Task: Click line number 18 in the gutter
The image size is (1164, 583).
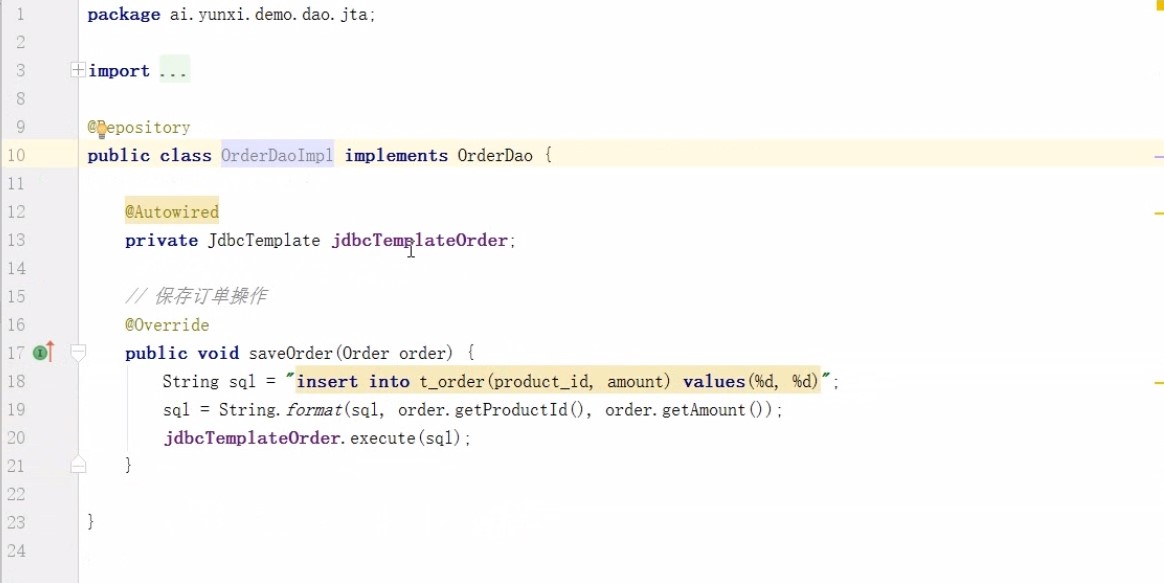Action: [16, 381]
